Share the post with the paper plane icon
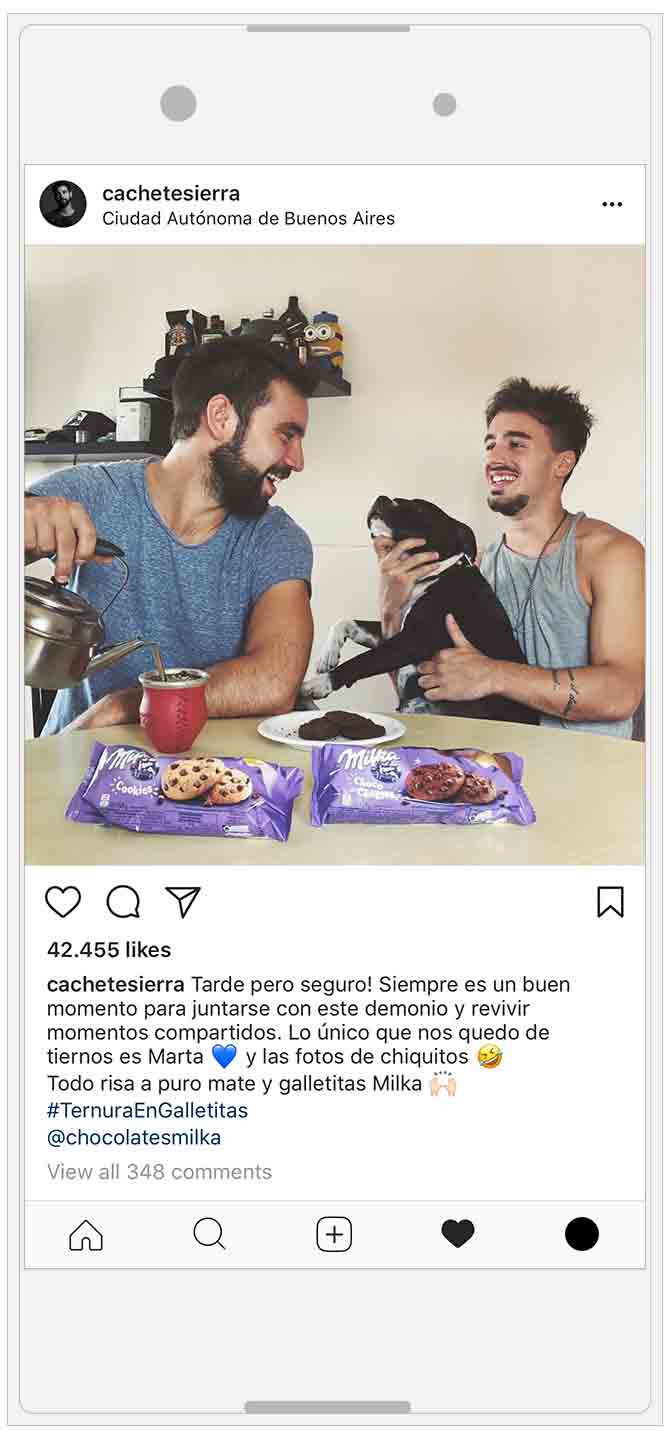 (183, 902)
